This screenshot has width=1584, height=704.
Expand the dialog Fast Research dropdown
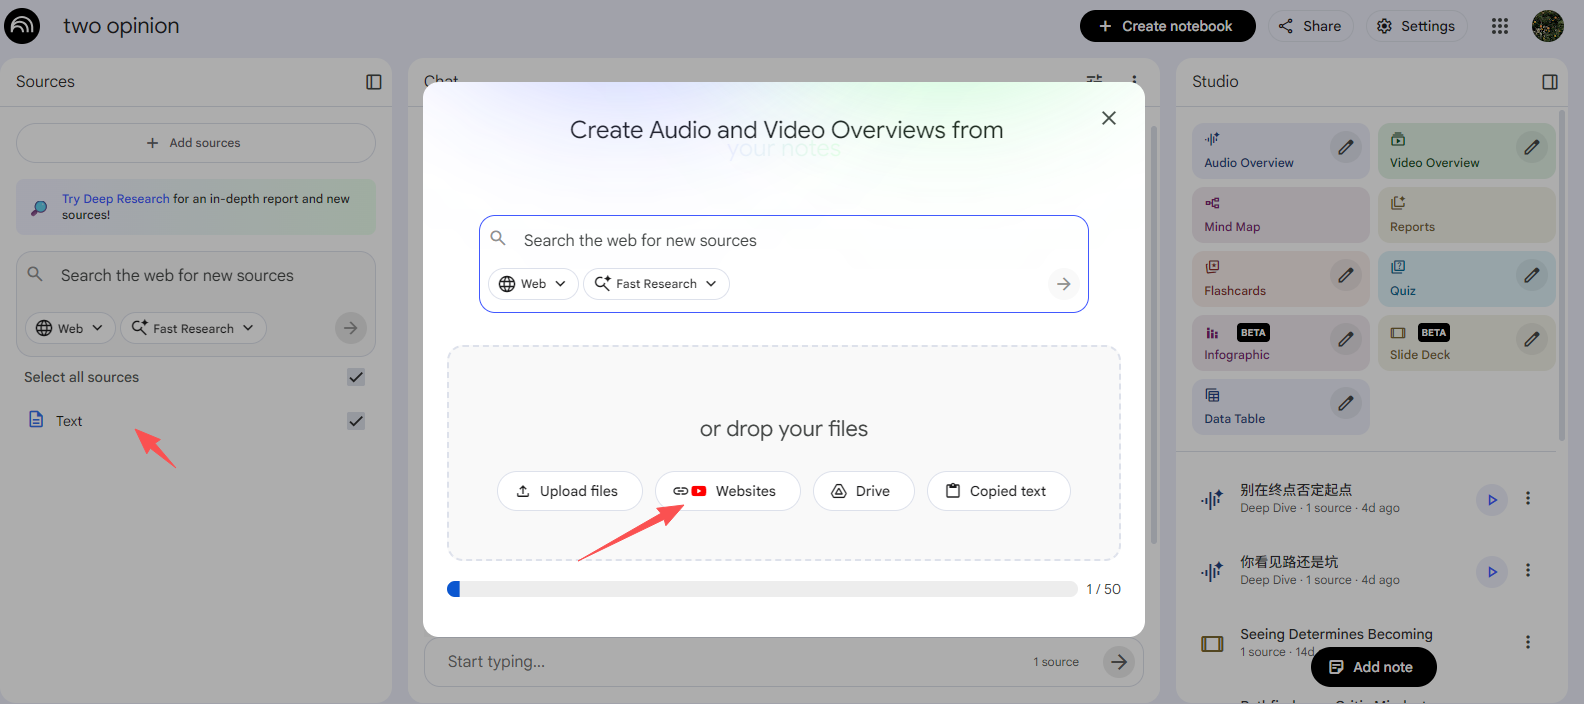tap(656, 284)
